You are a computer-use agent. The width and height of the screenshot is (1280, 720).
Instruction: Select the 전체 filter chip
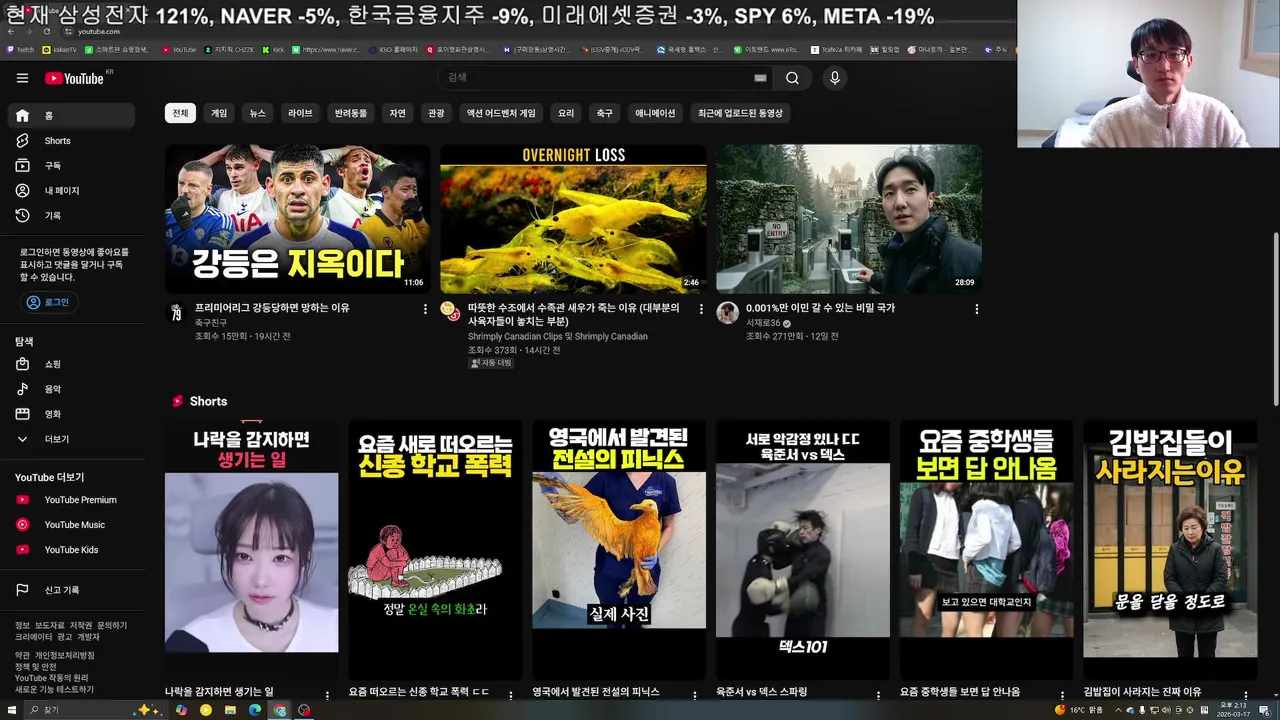(x=180, y=113)
